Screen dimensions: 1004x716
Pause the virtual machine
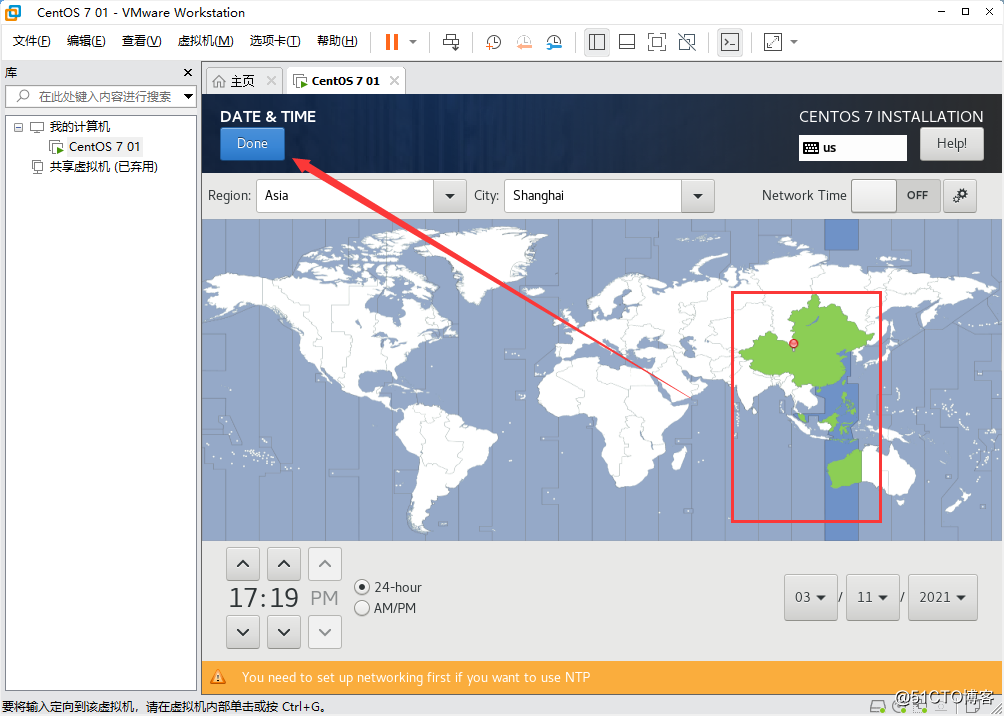point(391,42)
